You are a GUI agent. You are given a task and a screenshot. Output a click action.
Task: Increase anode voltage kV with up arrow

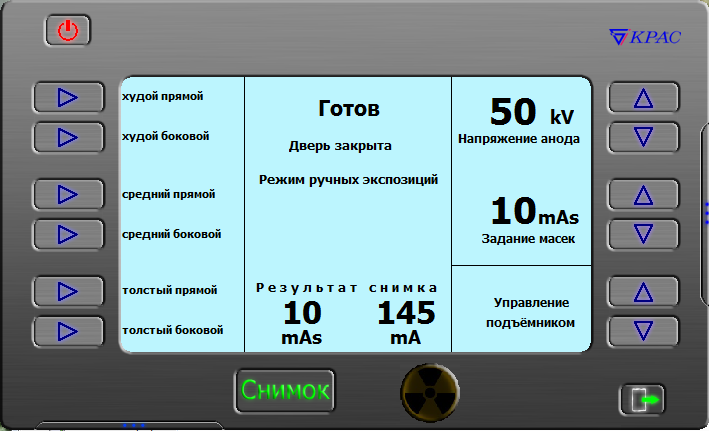tap(643, 97)
